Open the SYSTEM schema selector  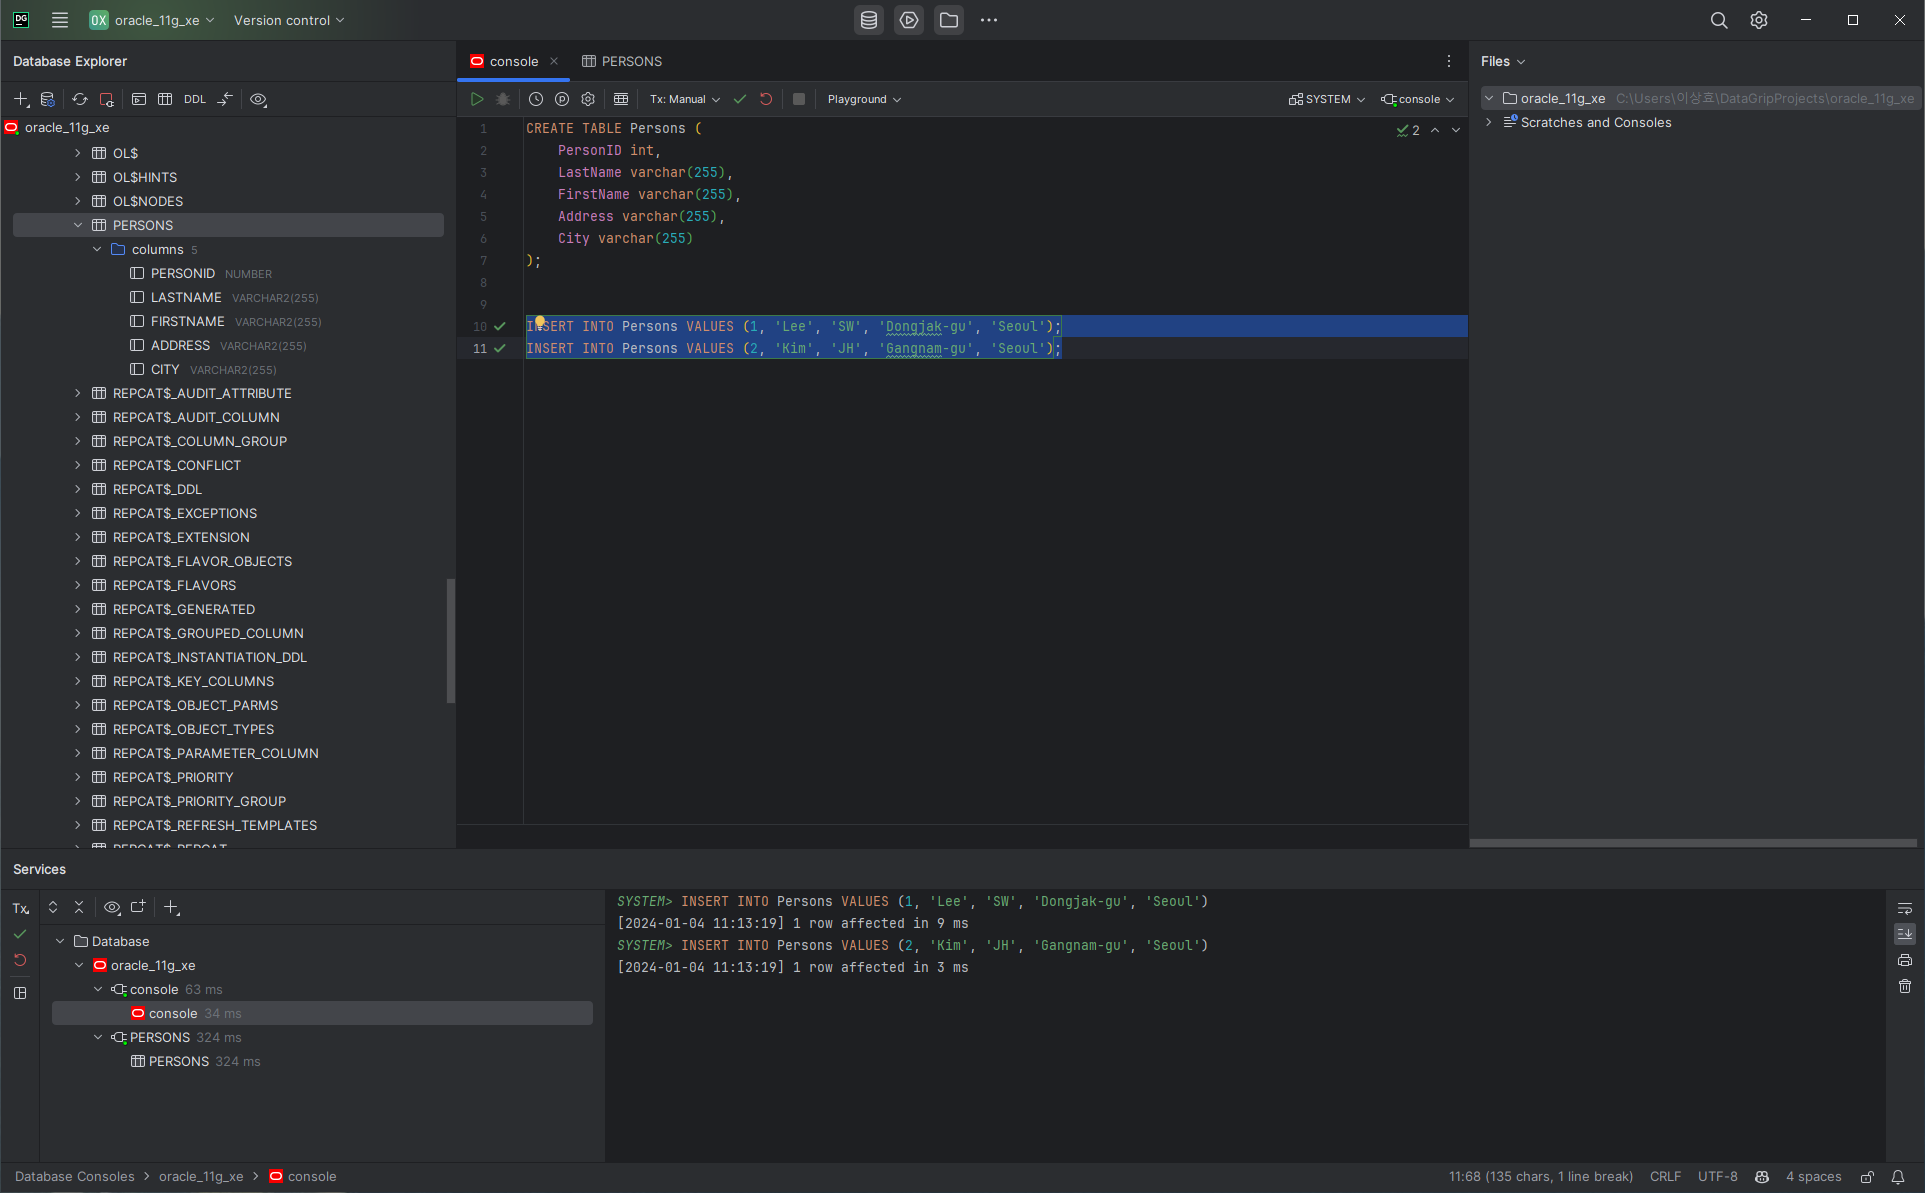pyautogui.click(x=1327, y=99)
